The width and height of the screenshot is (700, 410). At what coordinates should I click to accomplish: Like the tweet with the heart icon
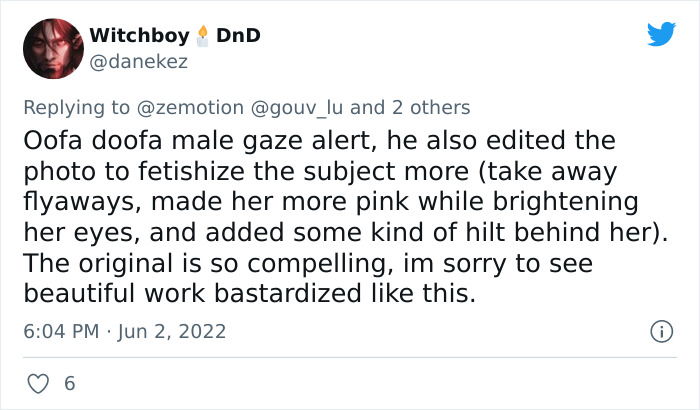40,383
